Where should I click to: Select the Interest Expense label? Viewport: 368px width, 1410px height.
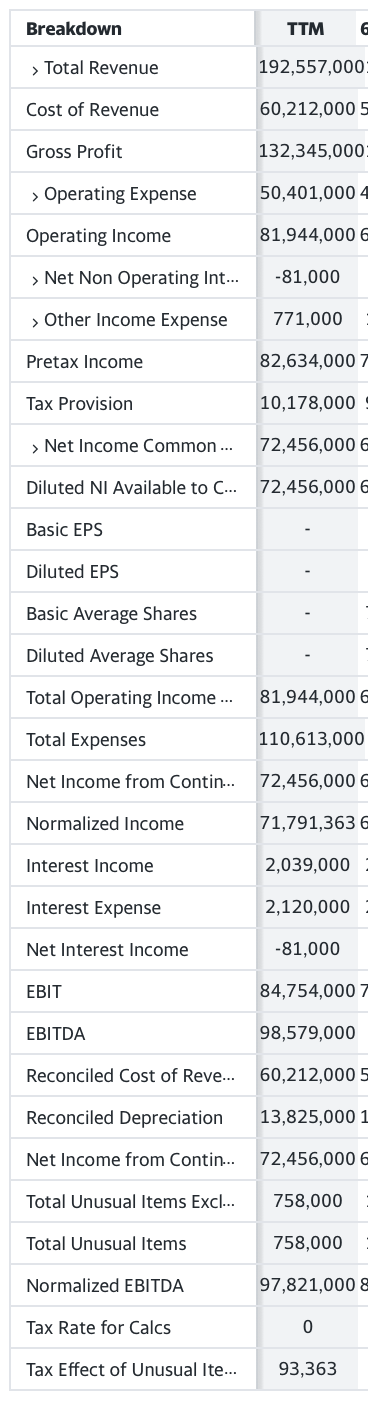pyautogui.click(x=93, y=908)
